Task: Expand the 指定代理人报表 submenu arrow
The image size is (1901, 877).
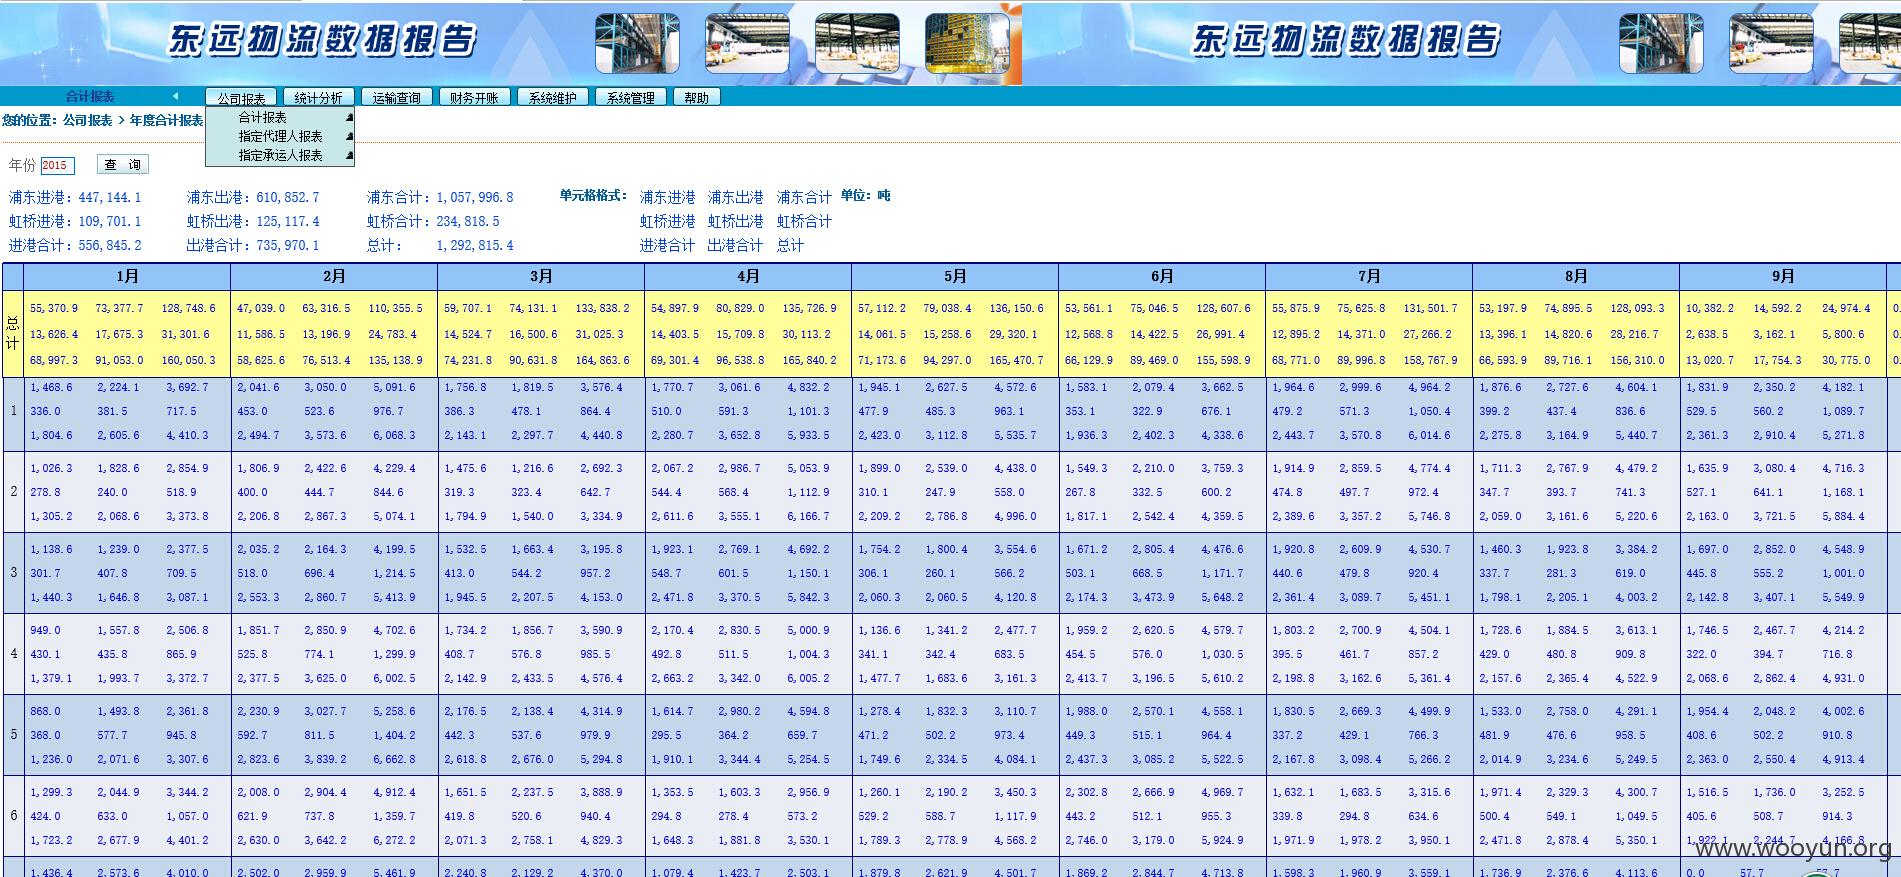Action: pos(349,136)
